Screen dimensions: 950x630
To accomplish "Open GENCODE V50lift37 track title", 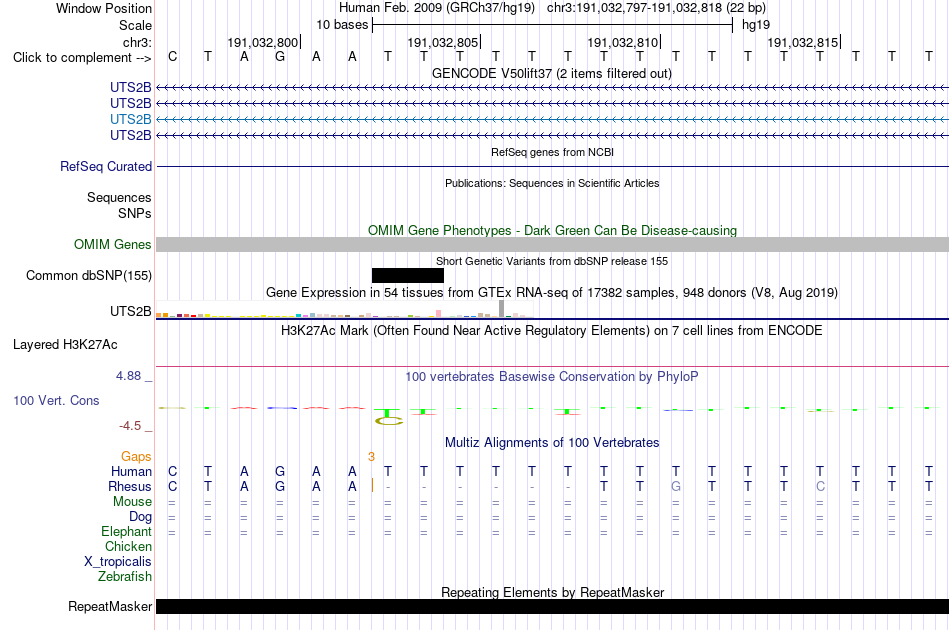I will [x=552, y=73].
